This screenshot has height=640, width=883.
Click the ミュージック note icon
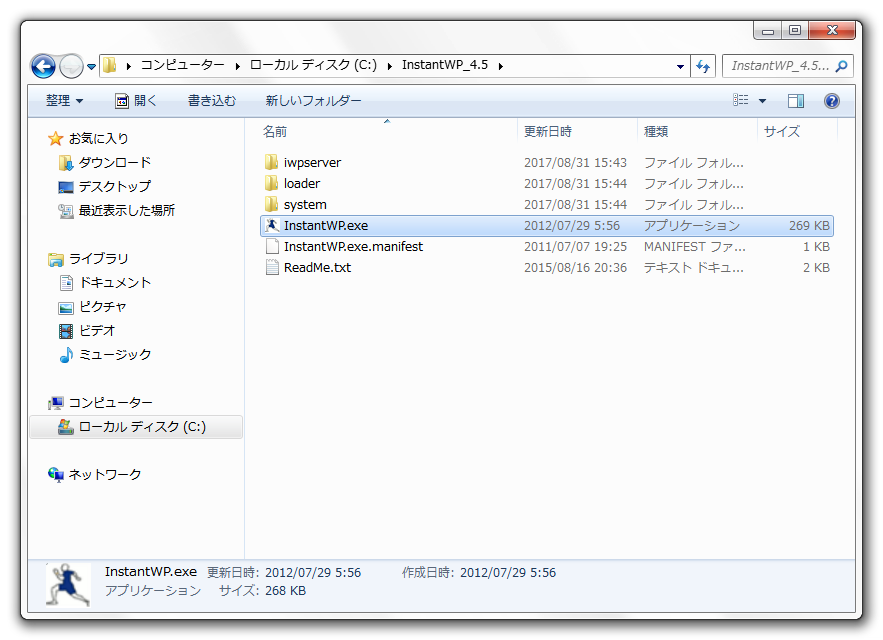pyautogui.click(x=66, y=355)
